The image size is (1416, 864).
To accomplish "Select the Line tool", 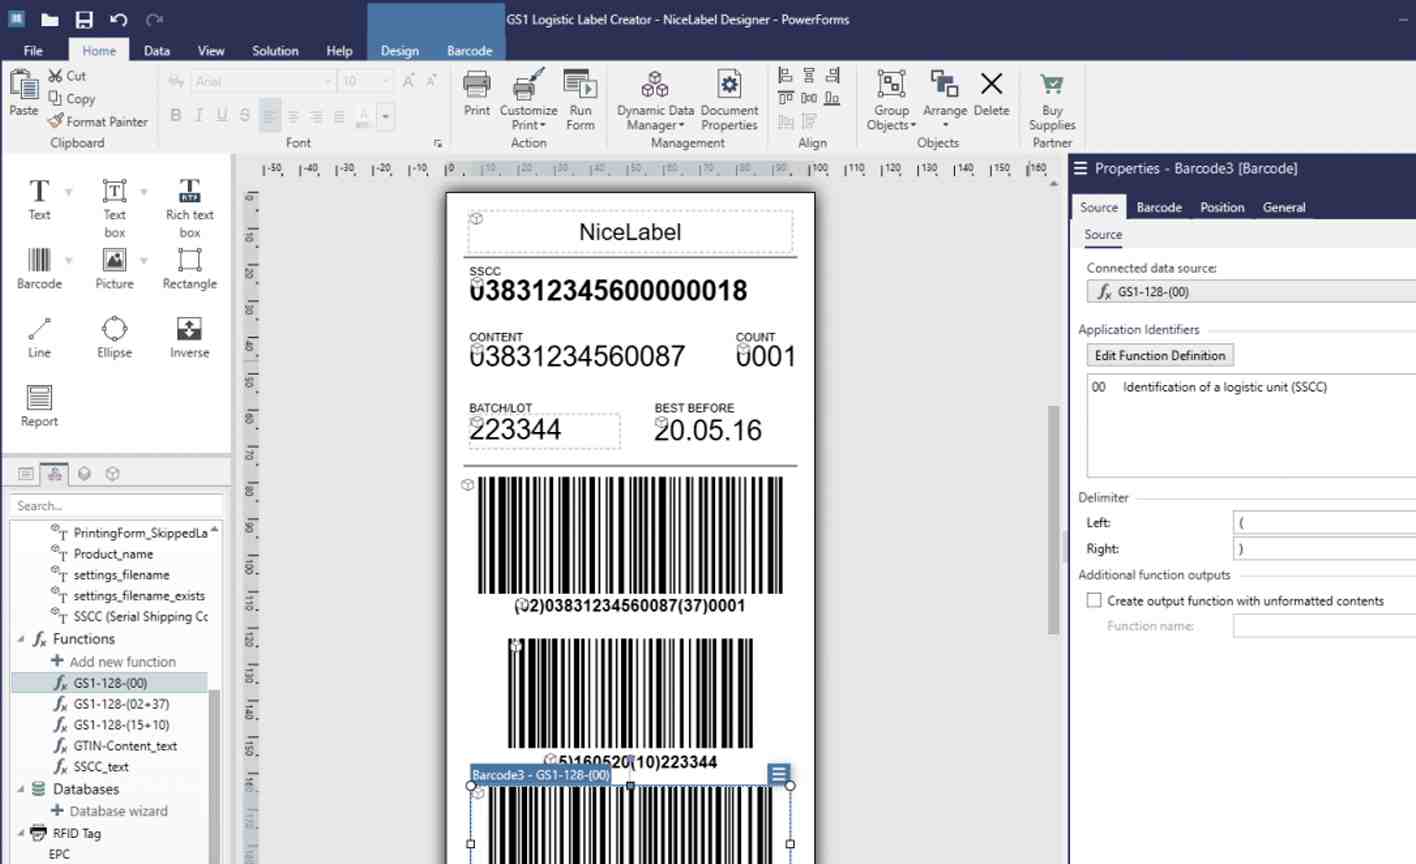I will [x=39, y=337].
